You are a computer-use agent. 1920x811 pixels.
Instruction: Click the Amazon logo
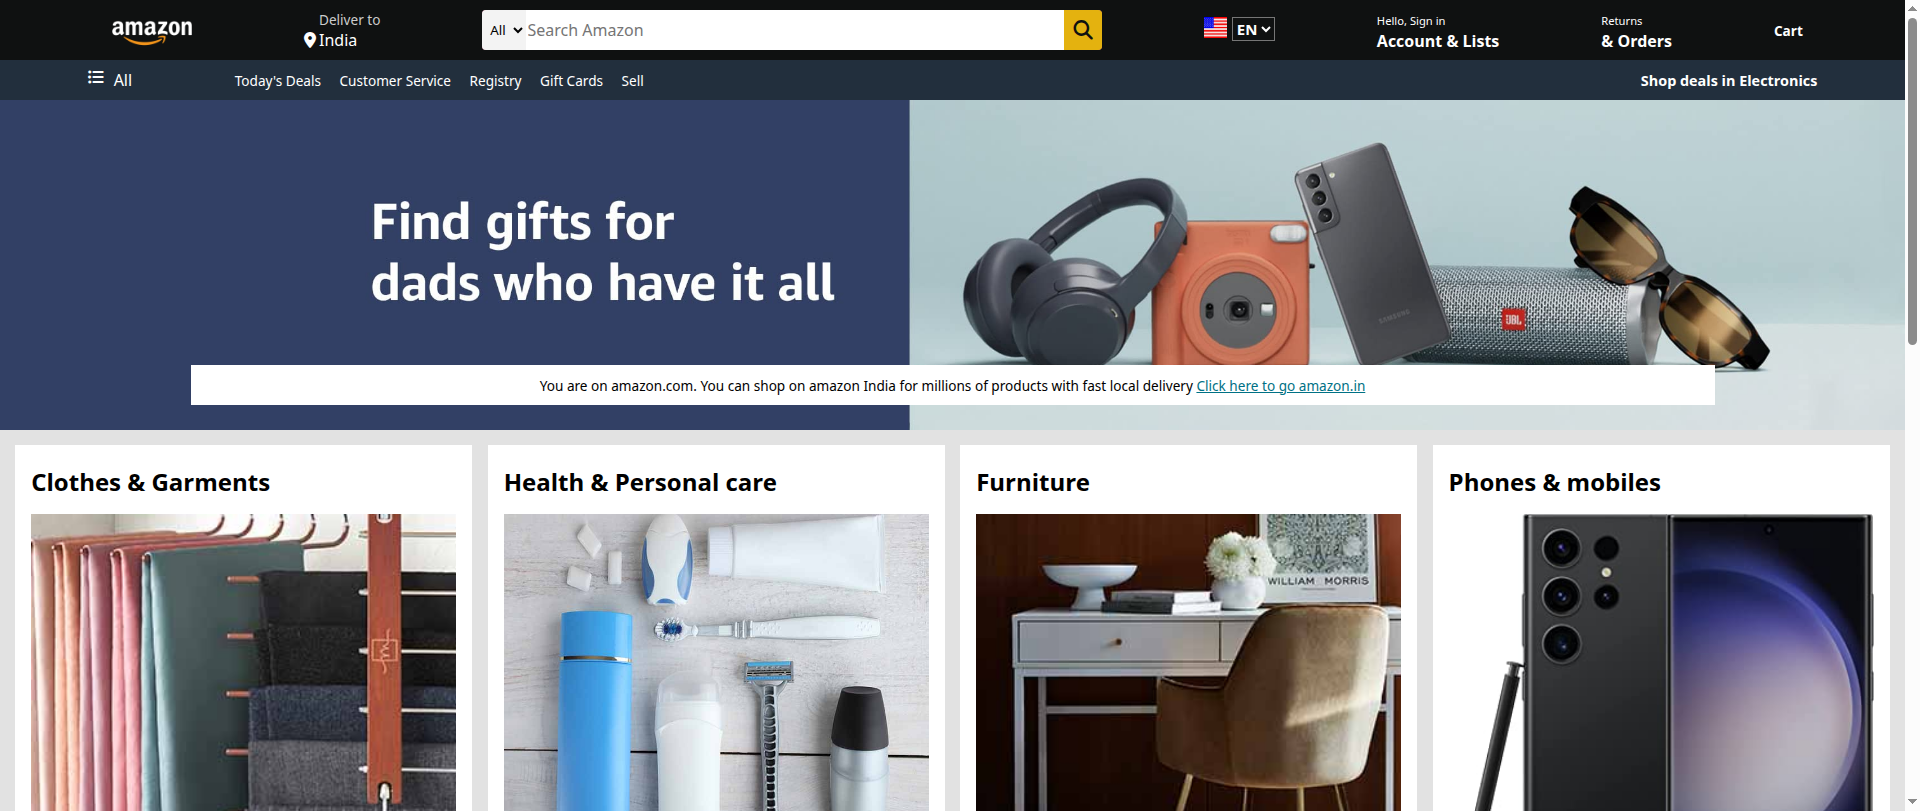[152, 32]
